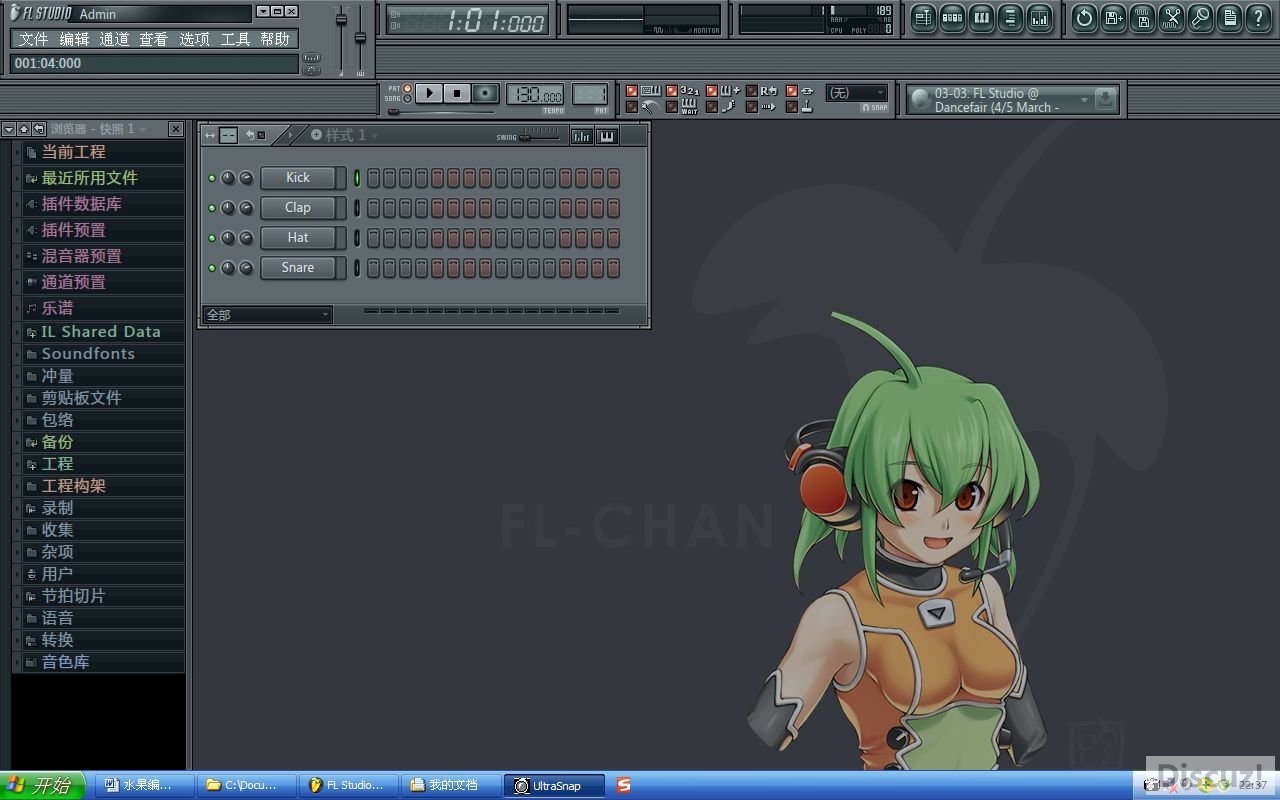This screenshot has height=800, width=1280.
Task: Open graph editor in step sequencer
Action: coord(581,136)
